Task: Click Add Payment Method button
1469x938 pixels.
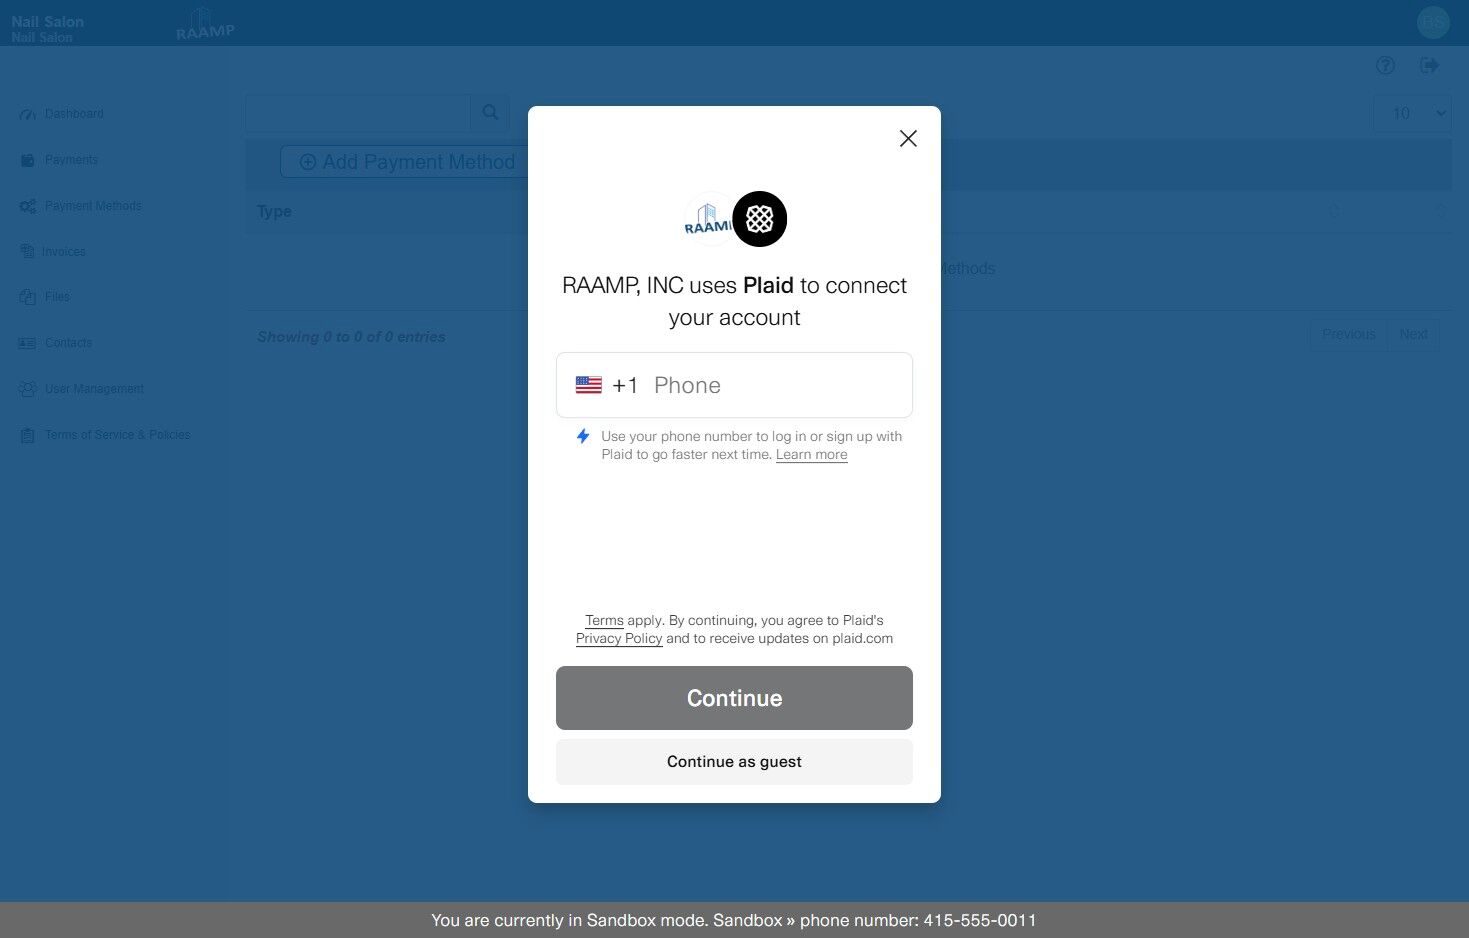Action: click(x=404, y=162)
